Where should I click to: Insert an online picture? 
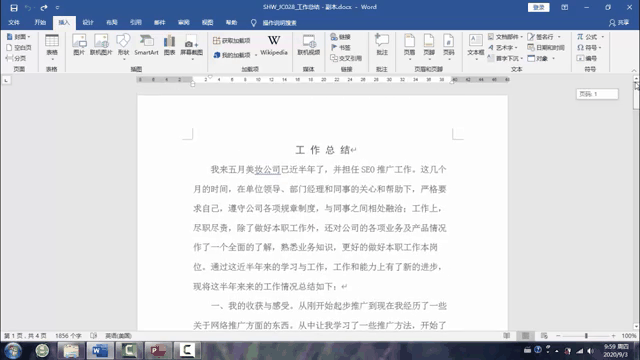[101, 45]
